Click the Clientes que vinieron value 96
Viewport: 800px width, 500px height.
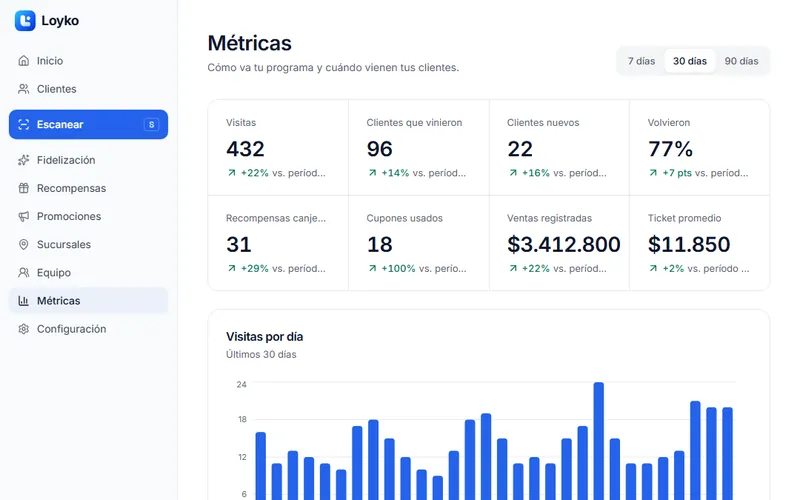[x=380, y=149]
